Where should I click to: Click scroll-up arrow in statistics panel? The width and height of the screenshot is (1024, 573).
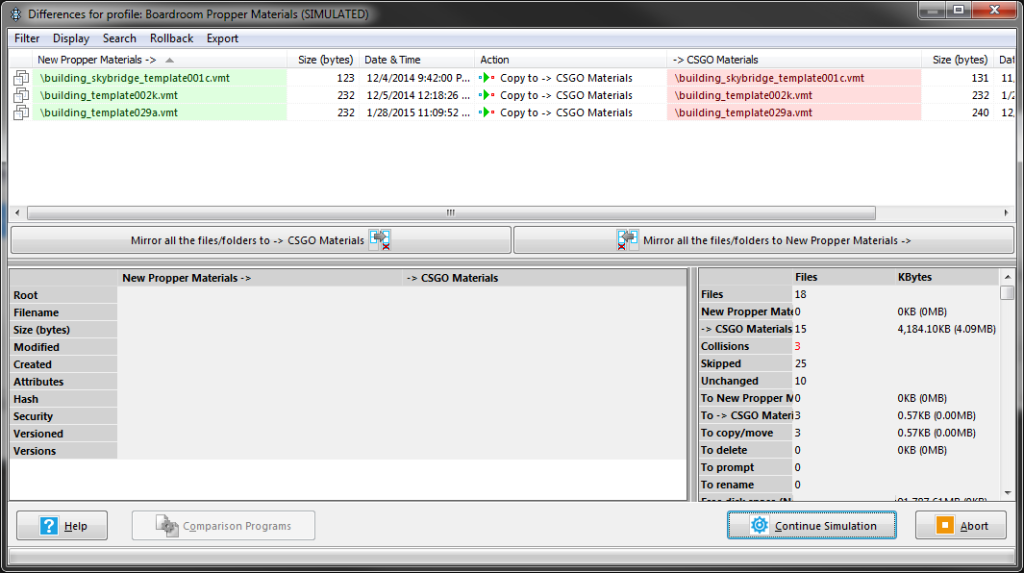coord(1007,277)
